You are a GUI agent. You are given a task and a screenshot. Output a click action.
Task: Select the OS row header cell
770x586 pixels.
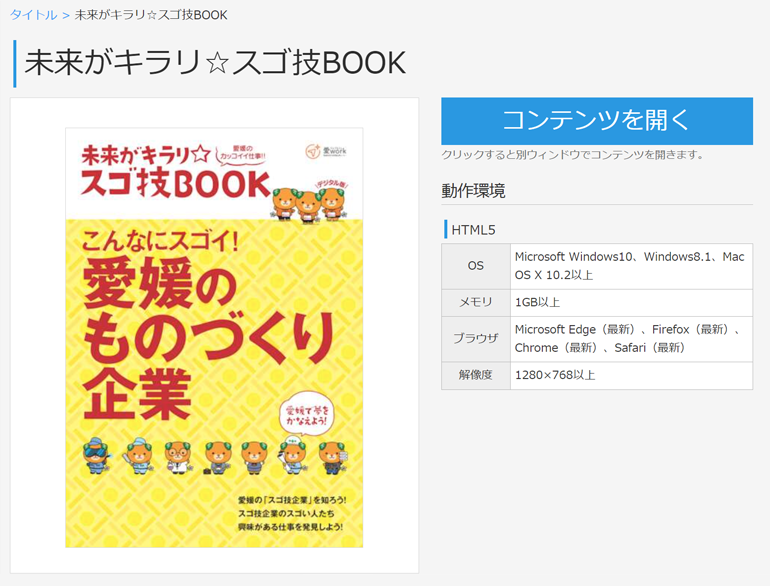(x=475, y=266)
